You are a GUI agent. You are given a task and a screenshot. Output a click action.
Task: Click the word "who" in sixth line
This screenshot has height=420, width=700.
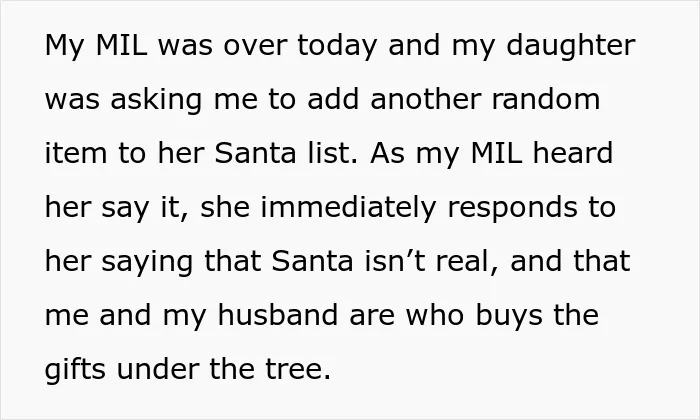pyautogui.click(x=435, y=316)
